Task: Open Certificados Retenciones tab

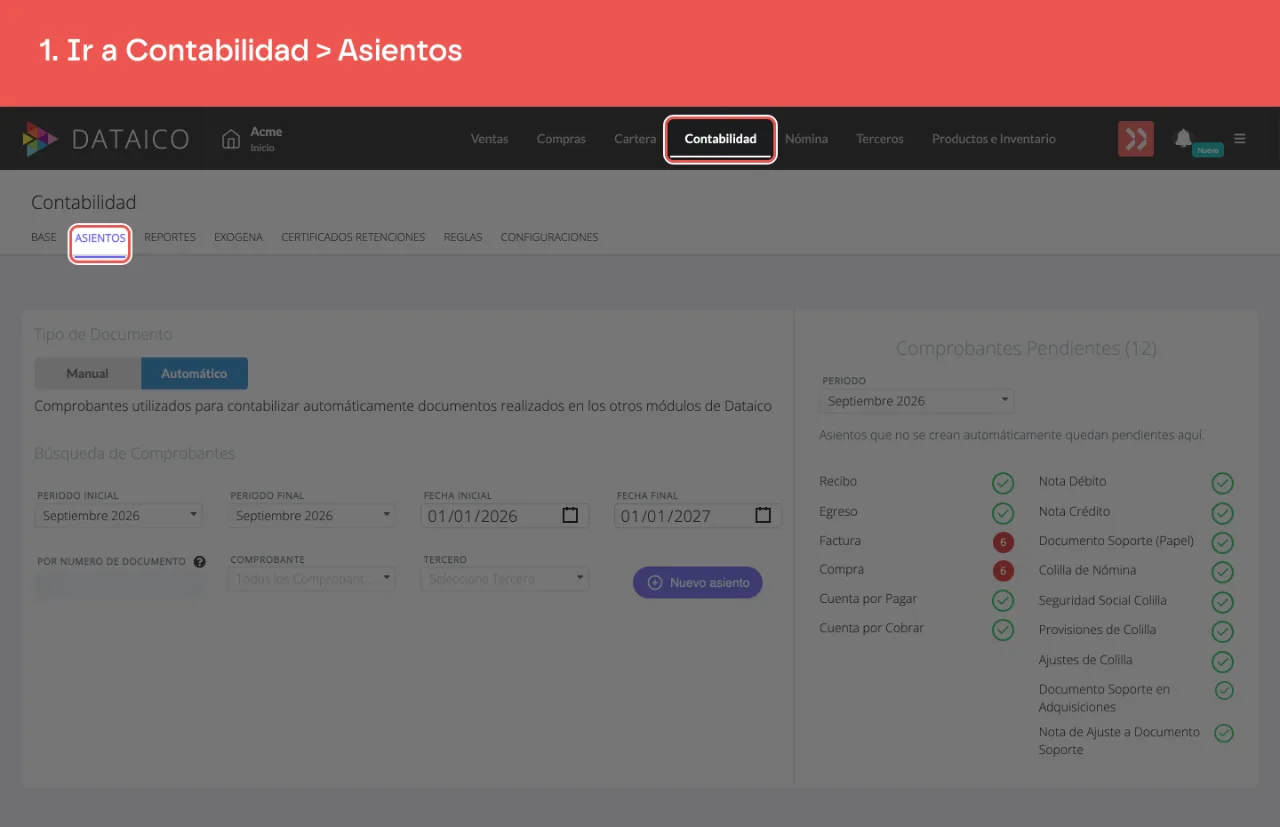Action: pos(353,238)
